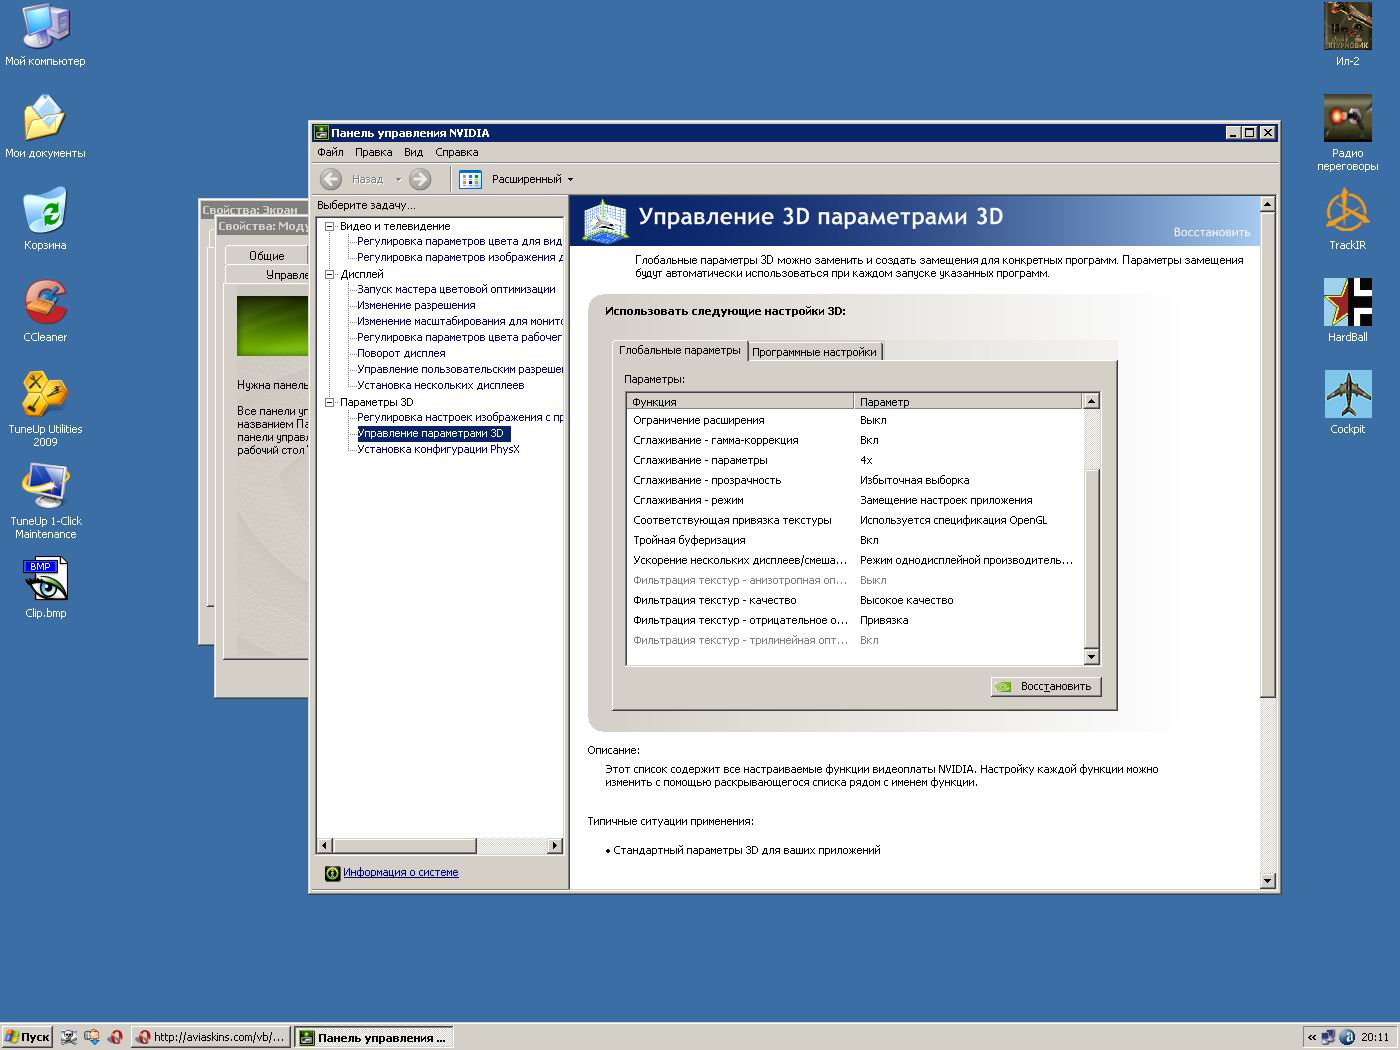The height and width of the screenshot is (1050, 1400).
Task: Open the Расширенный view dropdown arrow
Action: [570, 180]
